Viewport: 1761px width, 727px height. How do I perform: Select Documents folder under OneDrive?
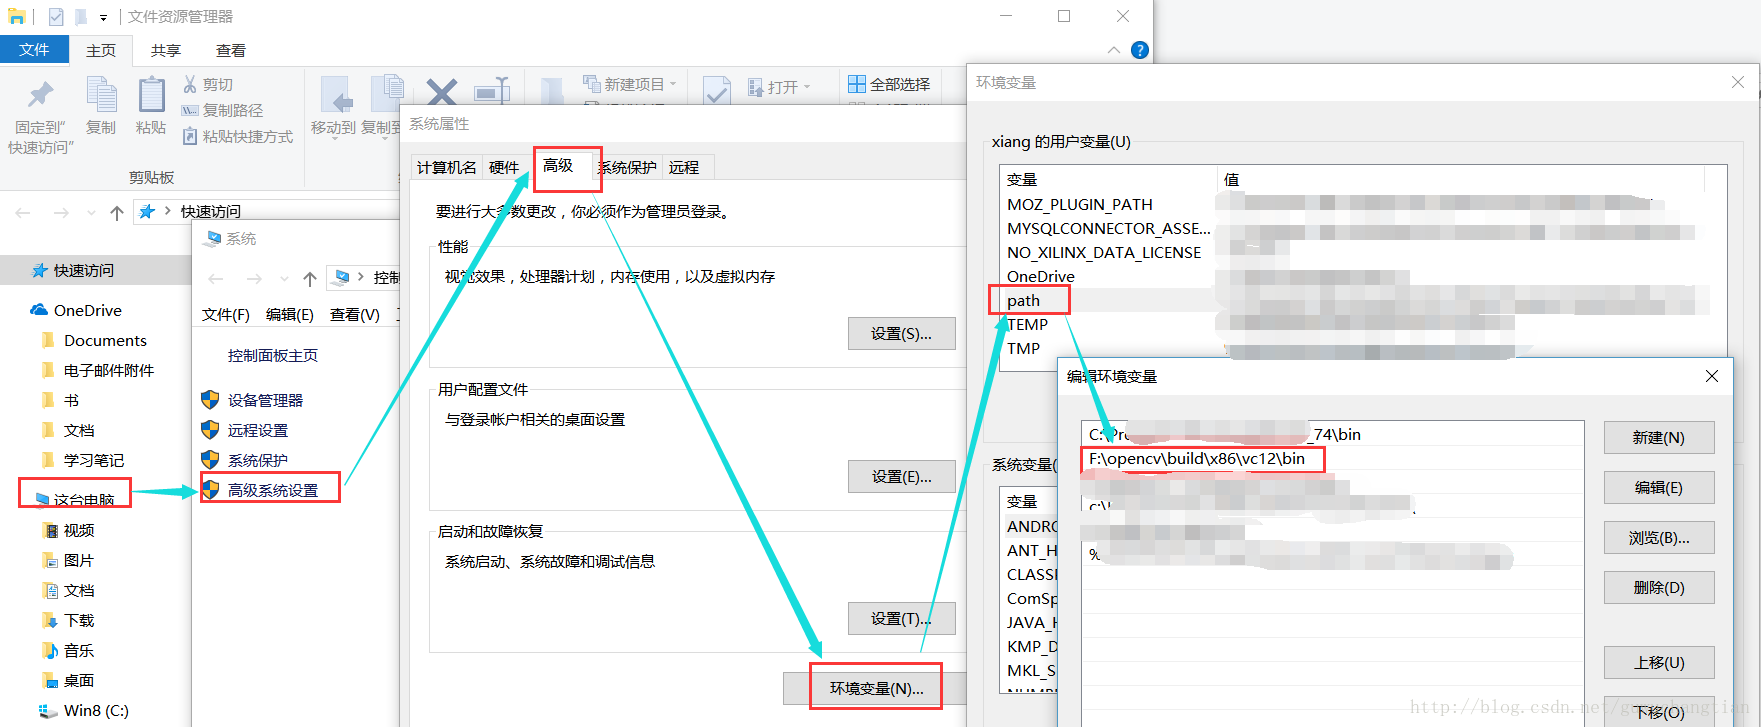coord(95,340)
